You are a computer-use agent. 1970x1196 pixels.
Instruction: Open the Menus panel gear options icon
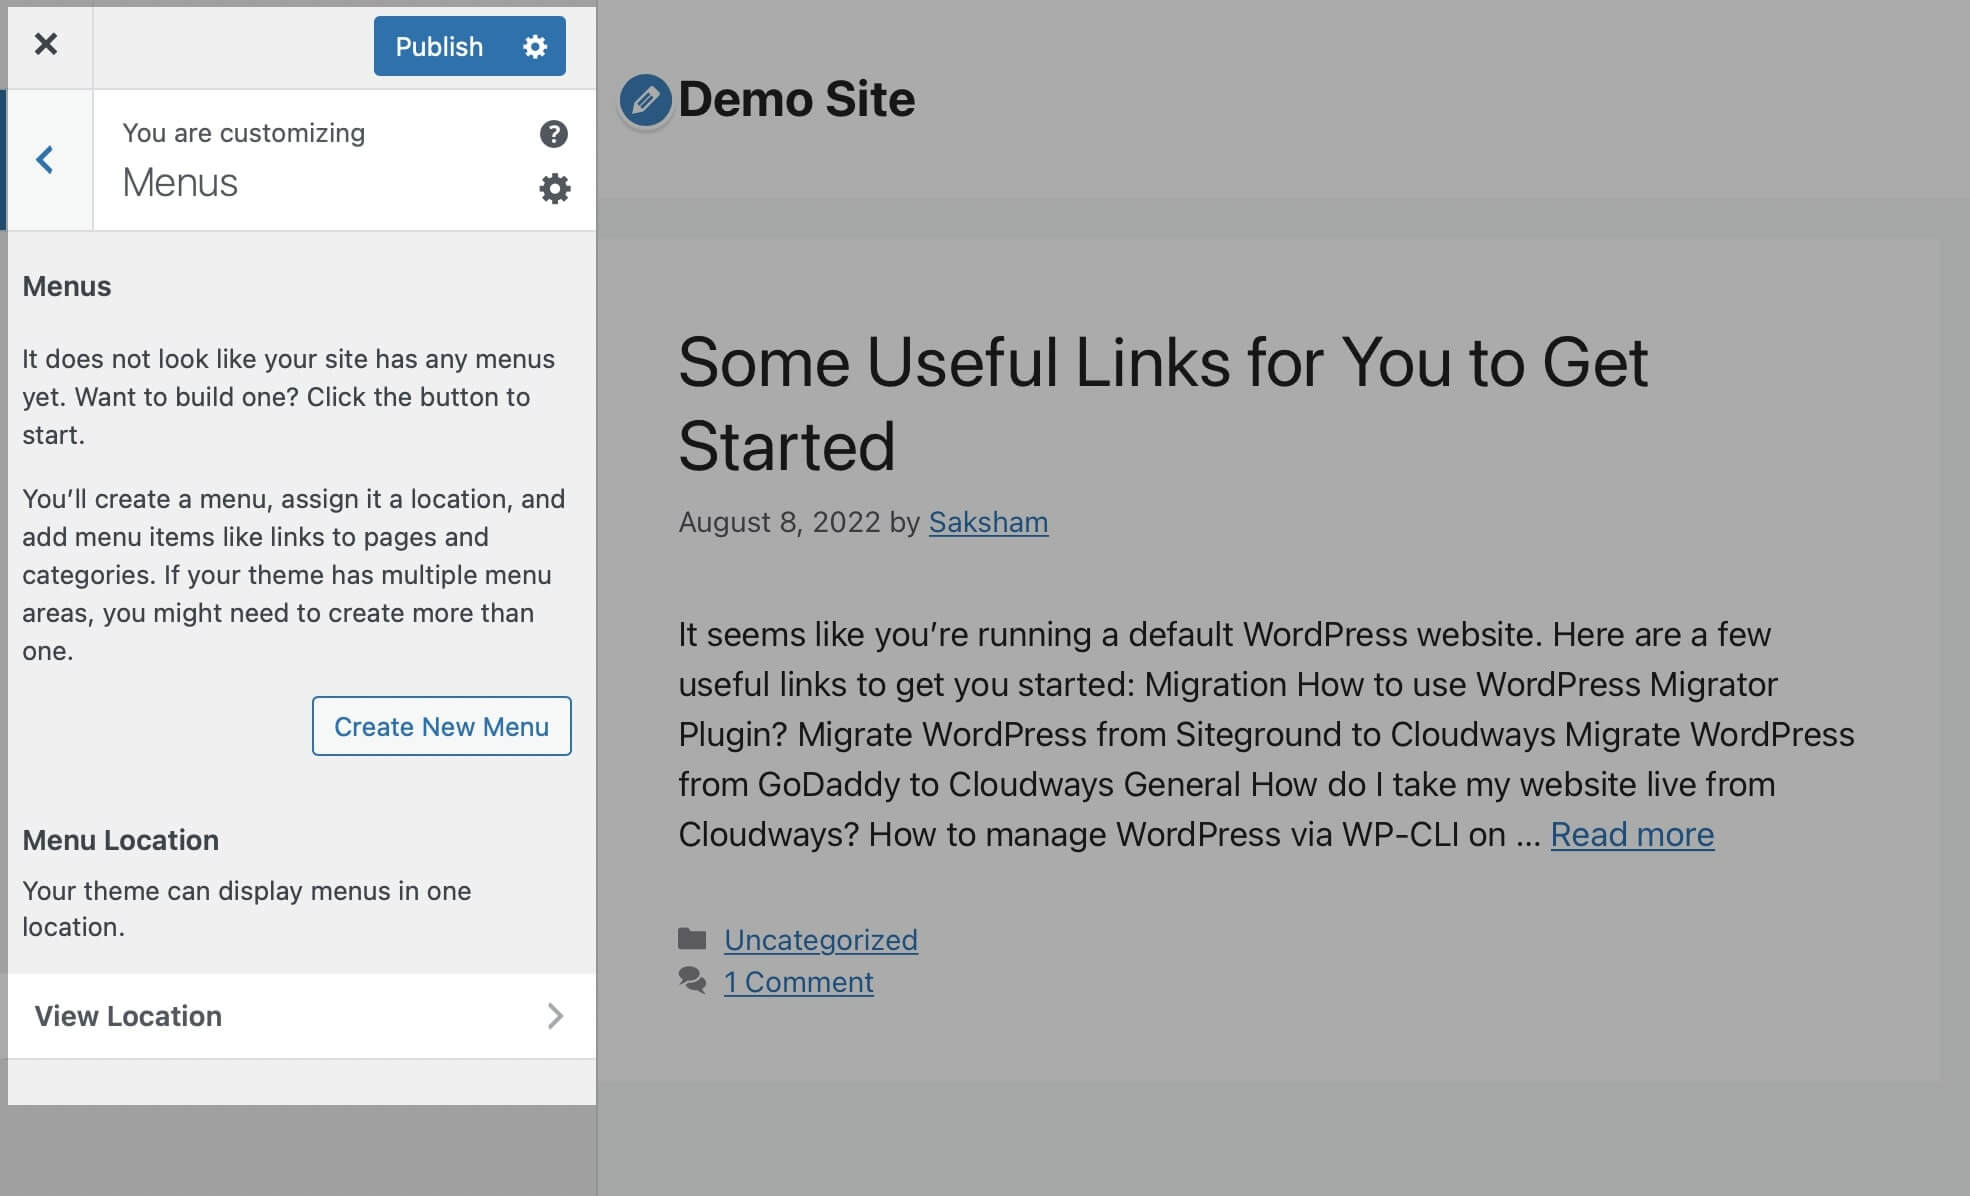[x=554, y=188]
